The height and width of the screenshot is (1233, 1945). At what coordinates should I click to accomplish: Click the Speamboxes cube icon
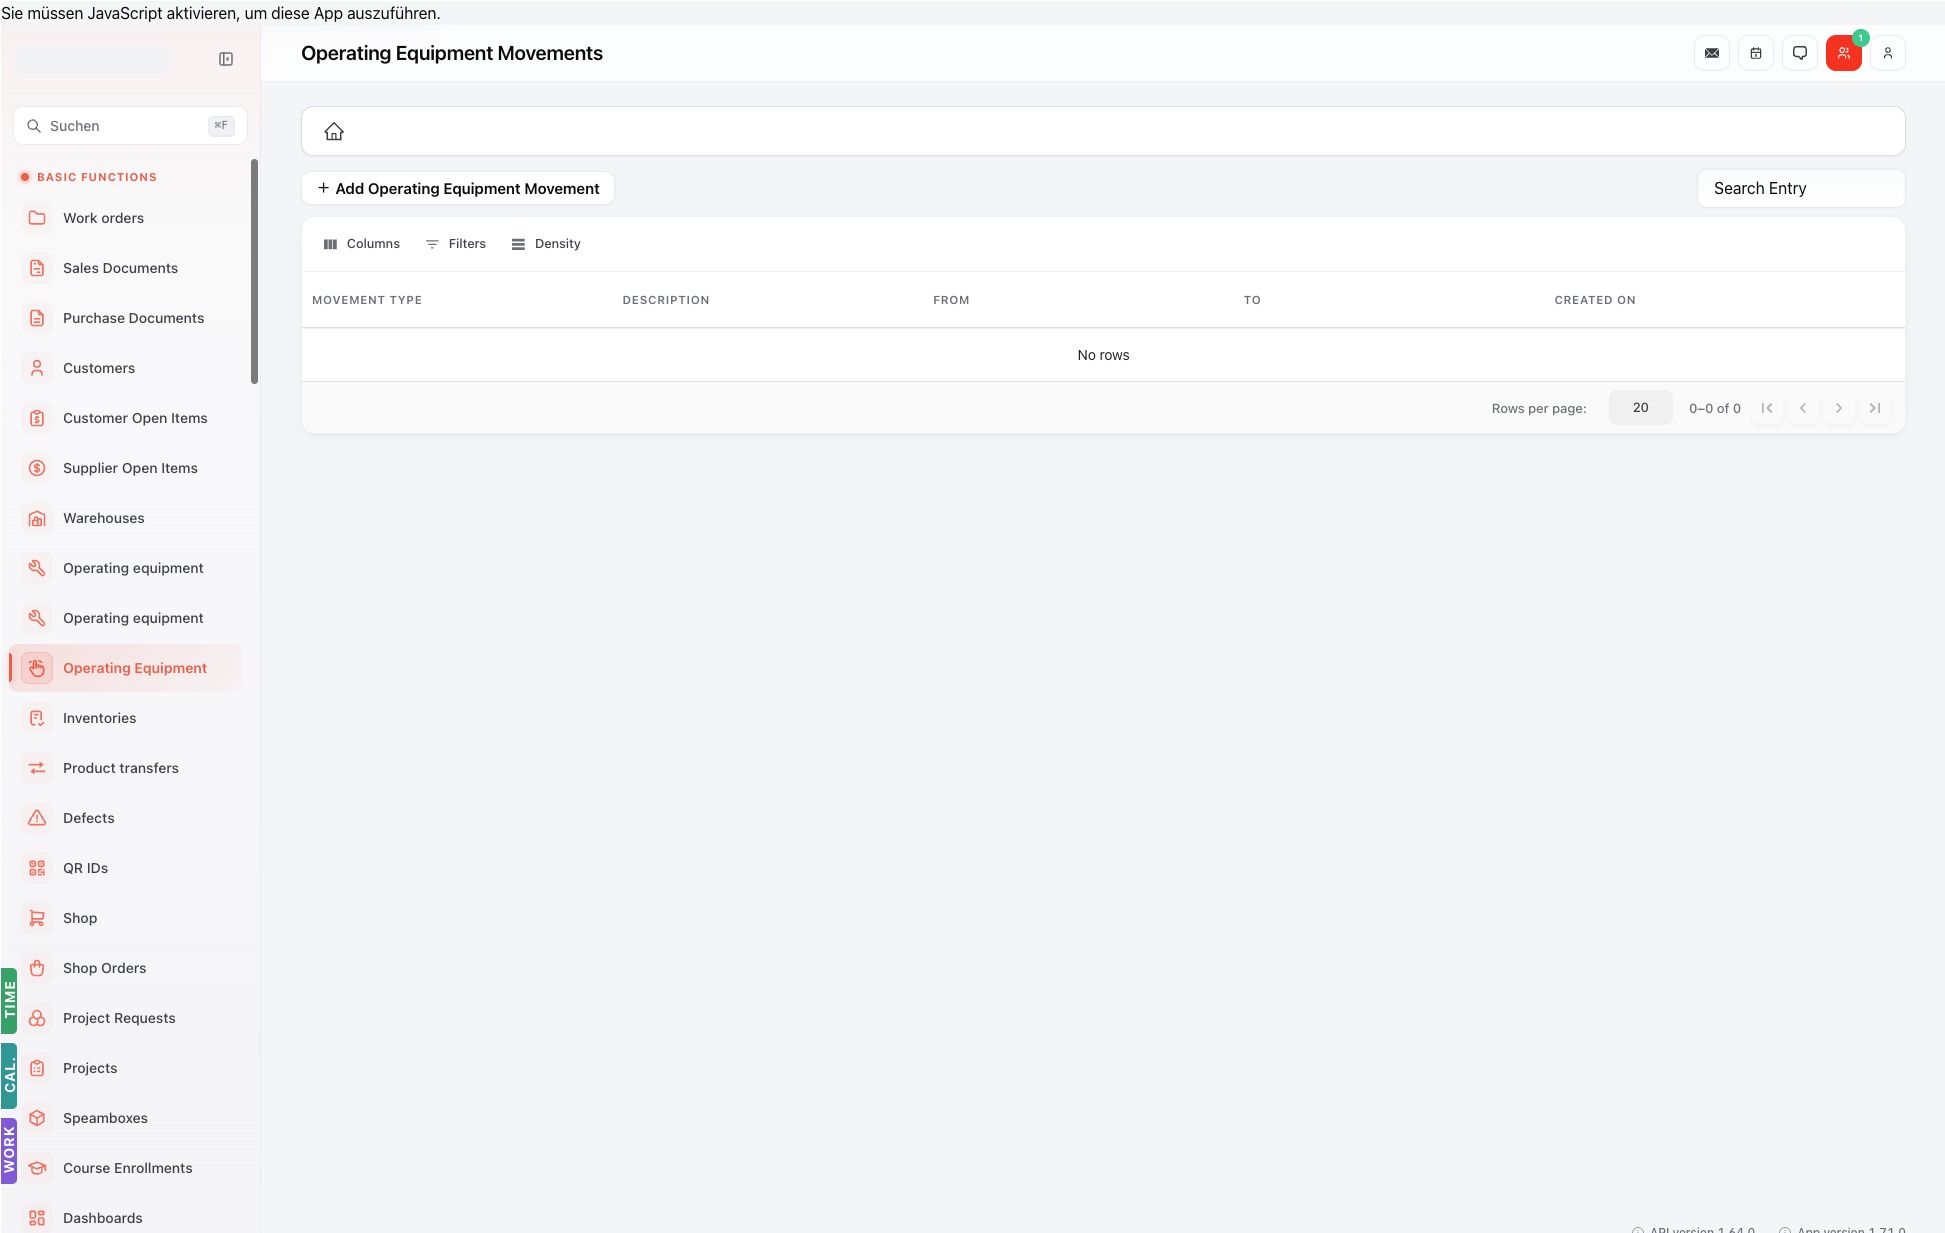click(37, 1118)
